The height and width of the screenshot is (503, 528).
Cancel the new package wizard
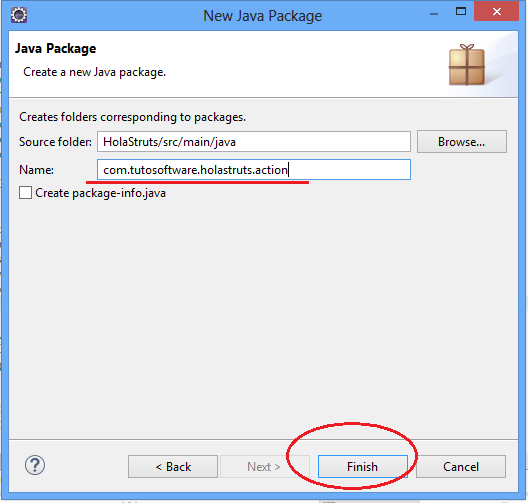[x=461, y=467]
